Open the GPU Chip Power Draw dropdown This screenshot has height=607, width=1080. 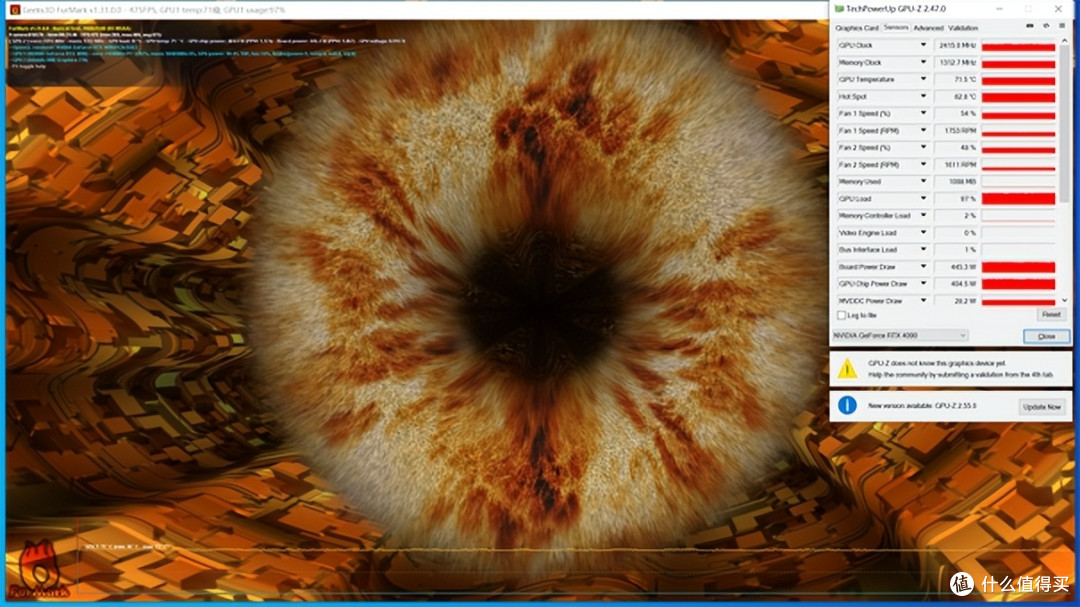(x=924, y=284)
